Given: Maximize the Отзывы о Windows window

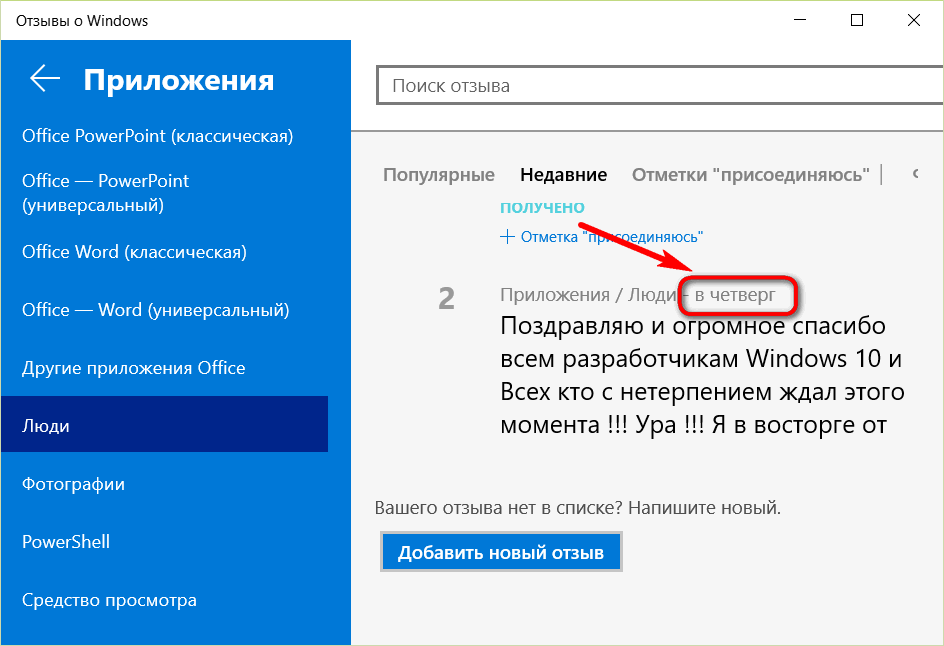Looking at the screenshot, I should pos(857,20).
